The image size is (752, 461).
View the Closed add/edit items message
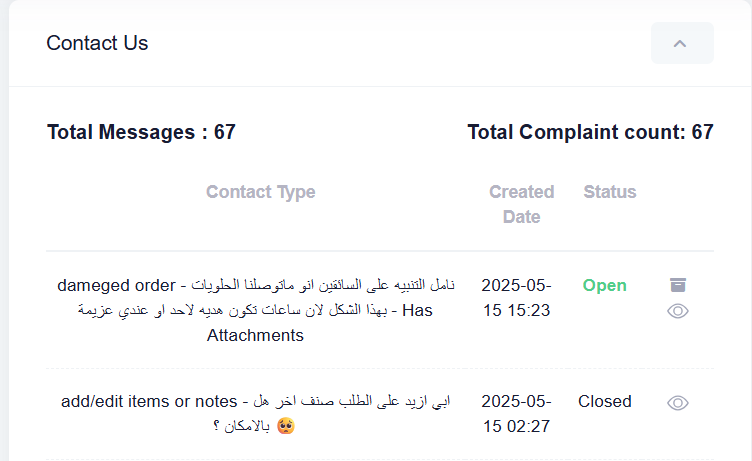[x=678, y=402]
